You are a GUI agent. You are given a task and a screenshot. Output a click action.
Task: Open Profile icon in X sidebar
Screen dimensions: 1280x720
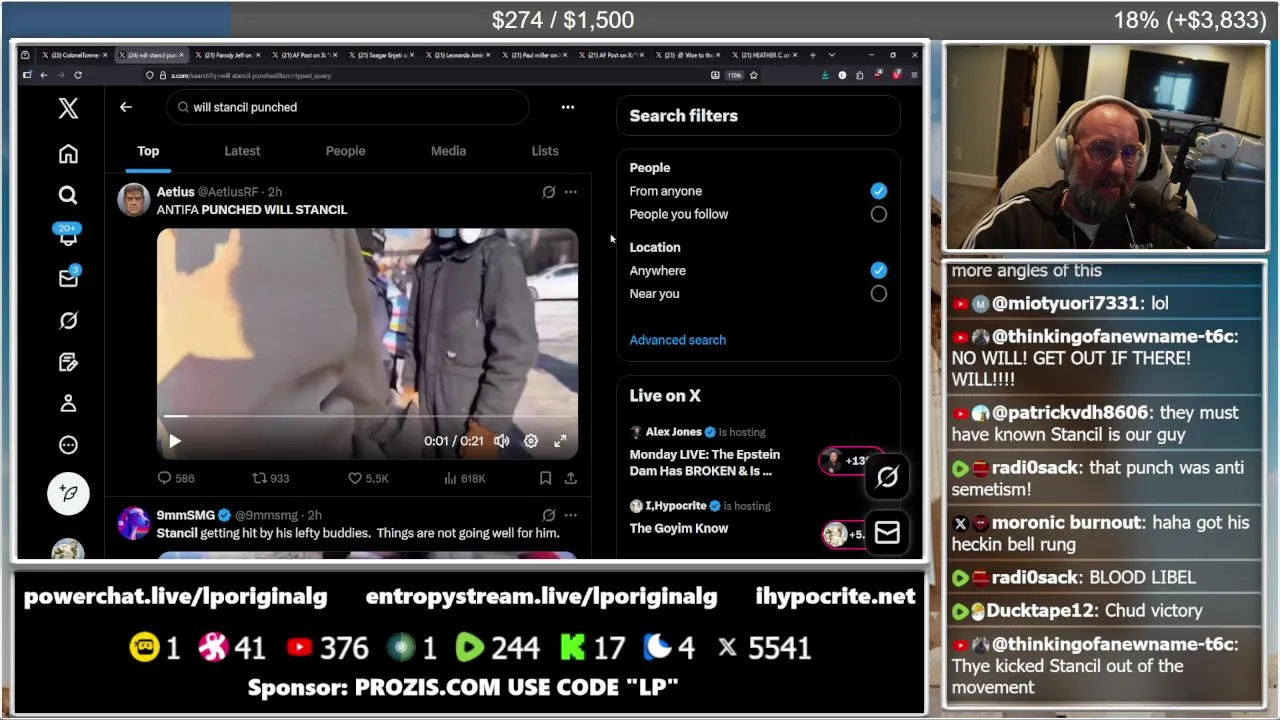[x=68, y=403]
